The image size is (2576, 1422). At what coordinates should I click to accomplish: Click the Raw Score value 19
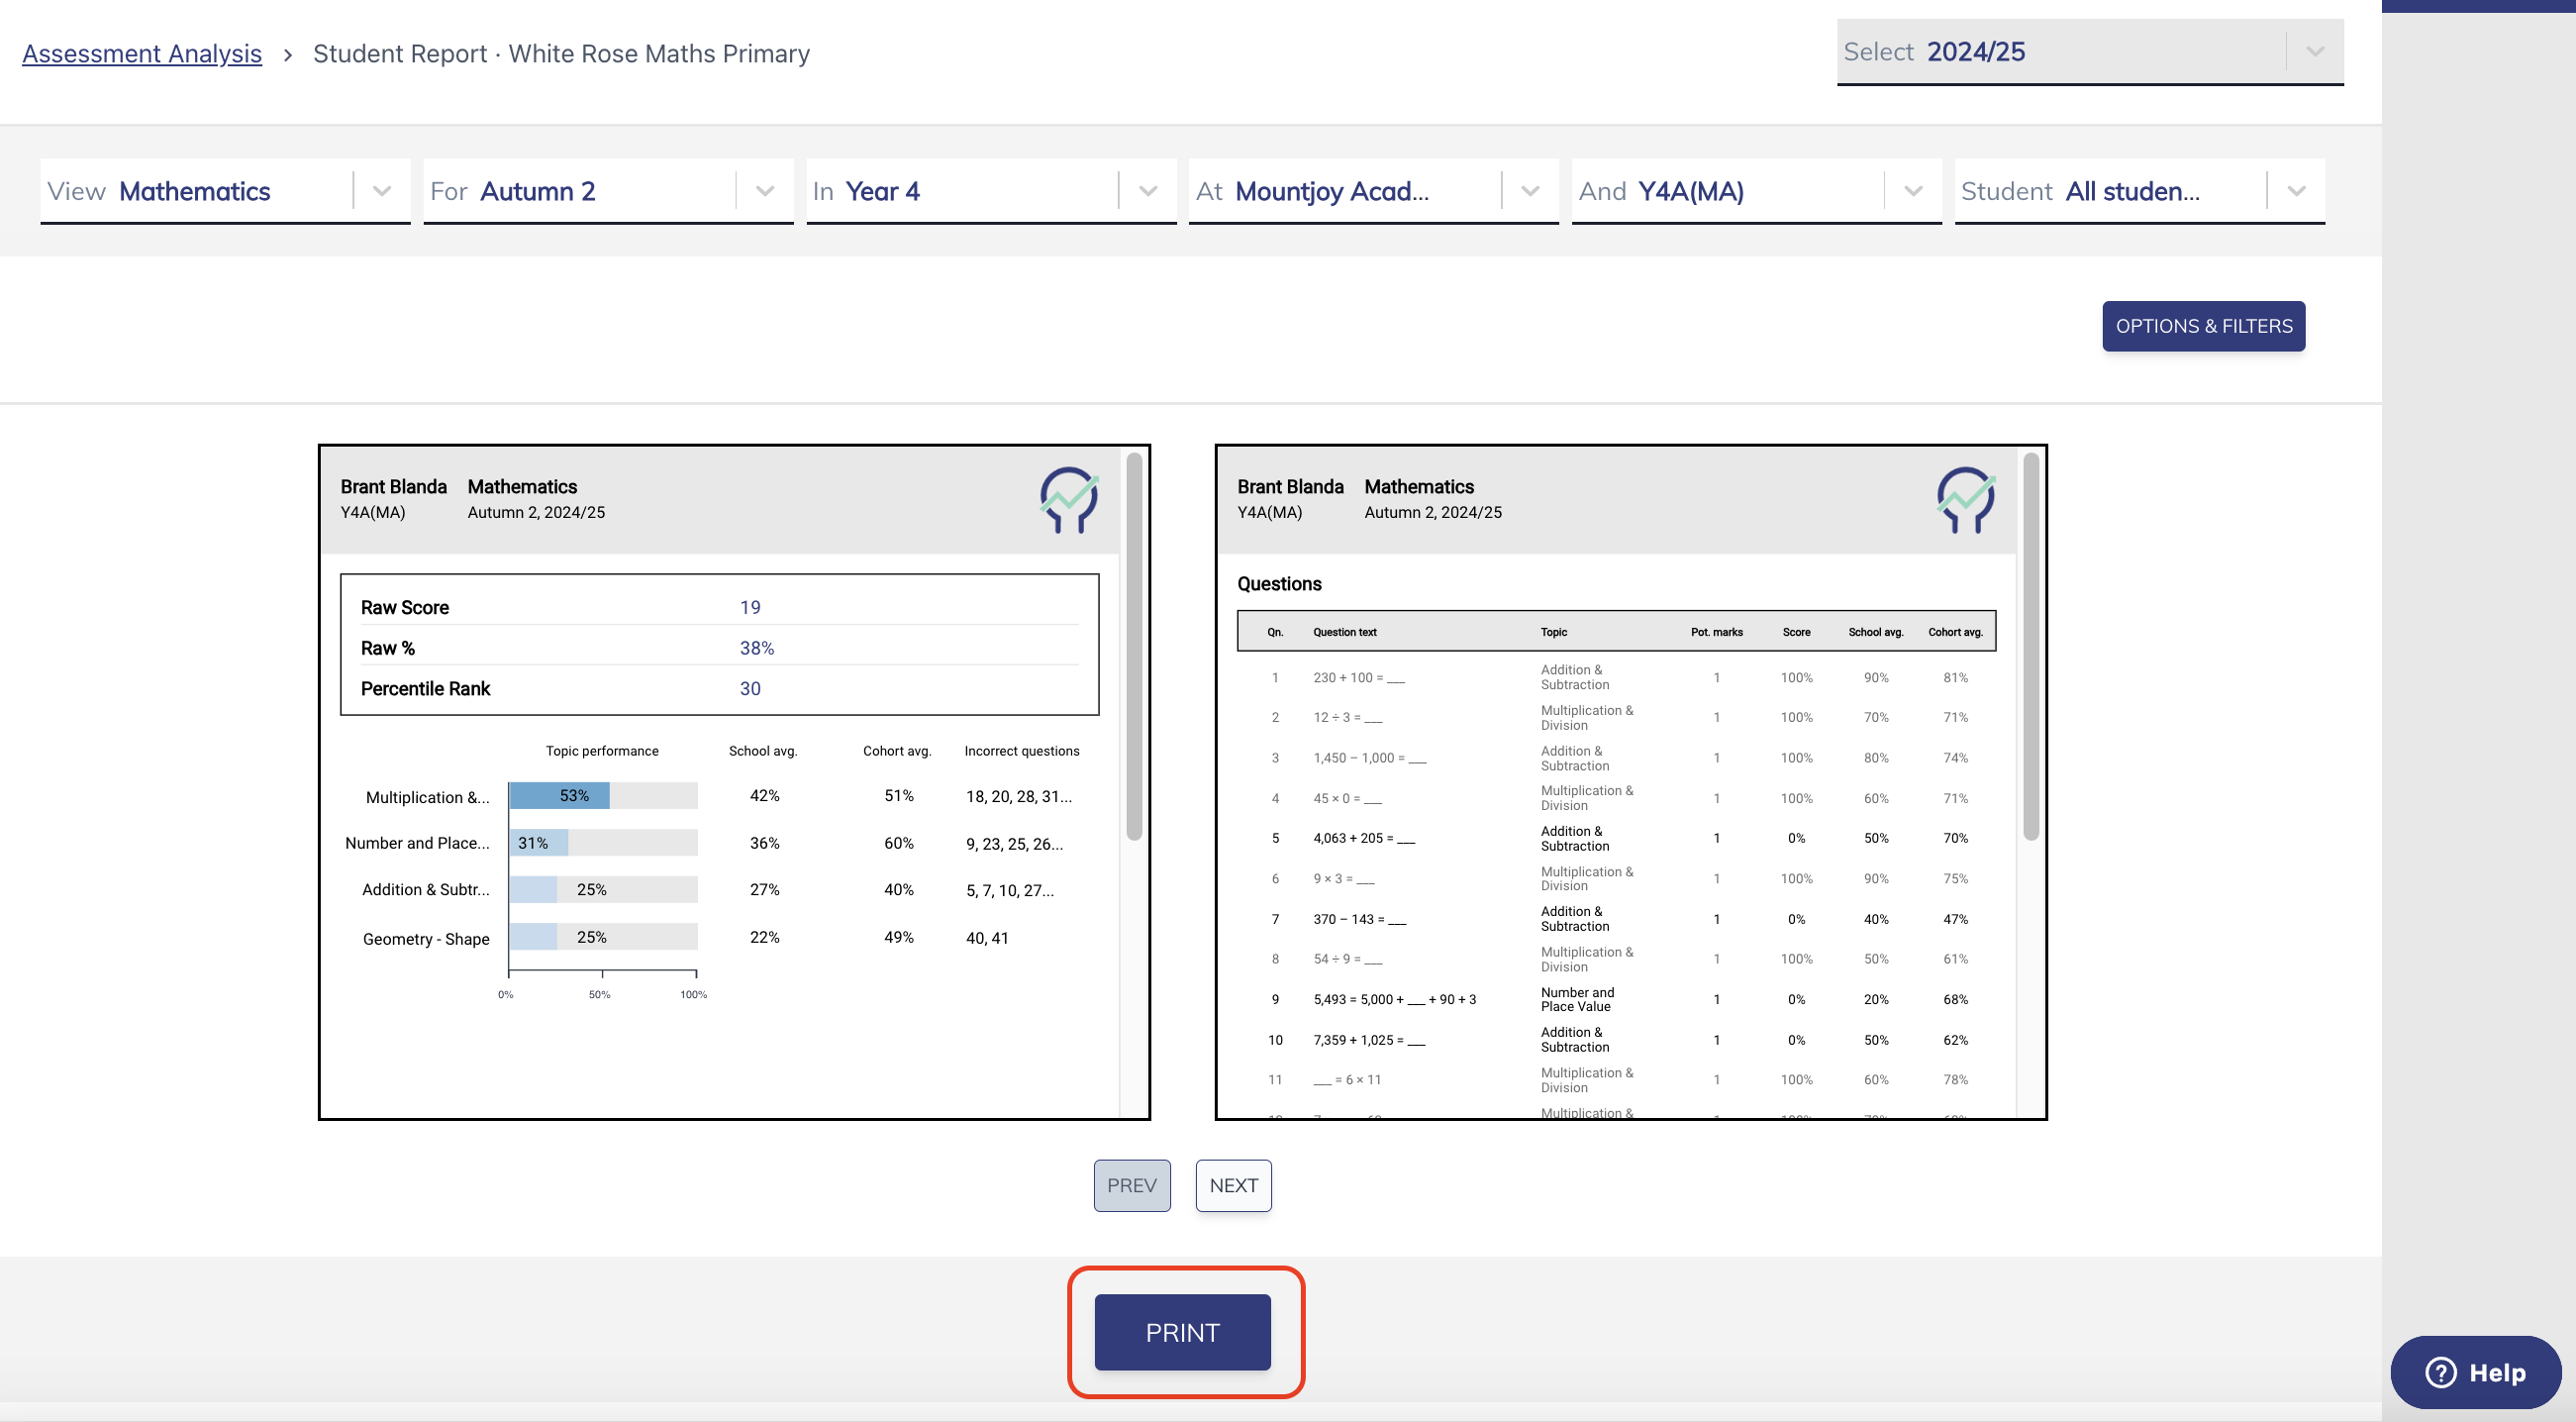[x=750, y=607]
